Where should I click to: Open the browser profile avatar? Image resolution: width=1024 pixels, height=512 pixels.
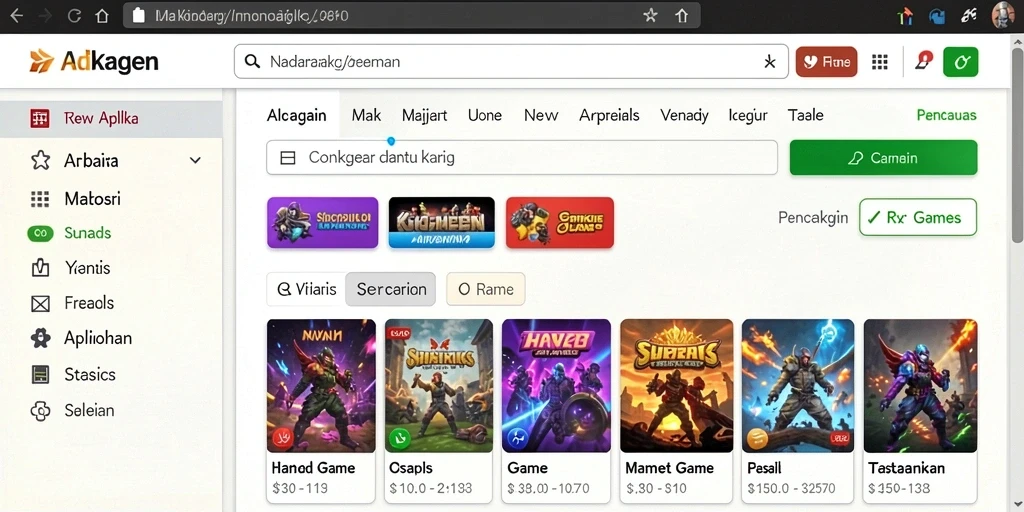[1002, 15]
